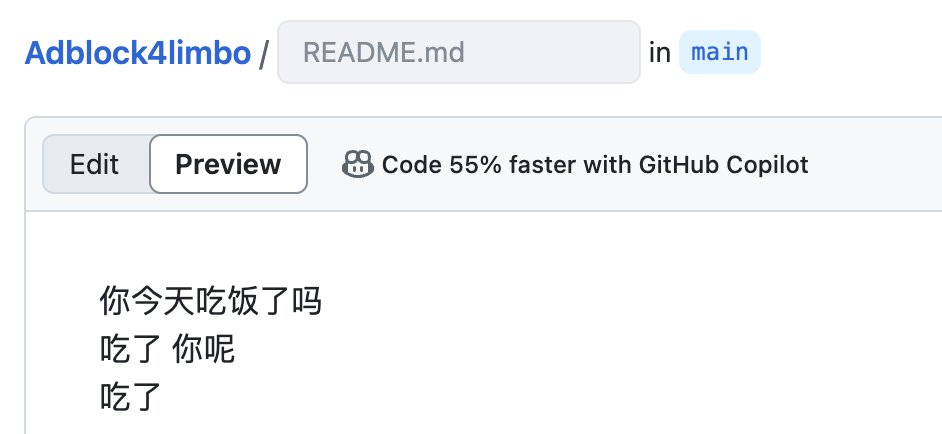Click the first 吃了 in the second line
Viewport: 942px width, 434px height.
[x=131, y=349]
